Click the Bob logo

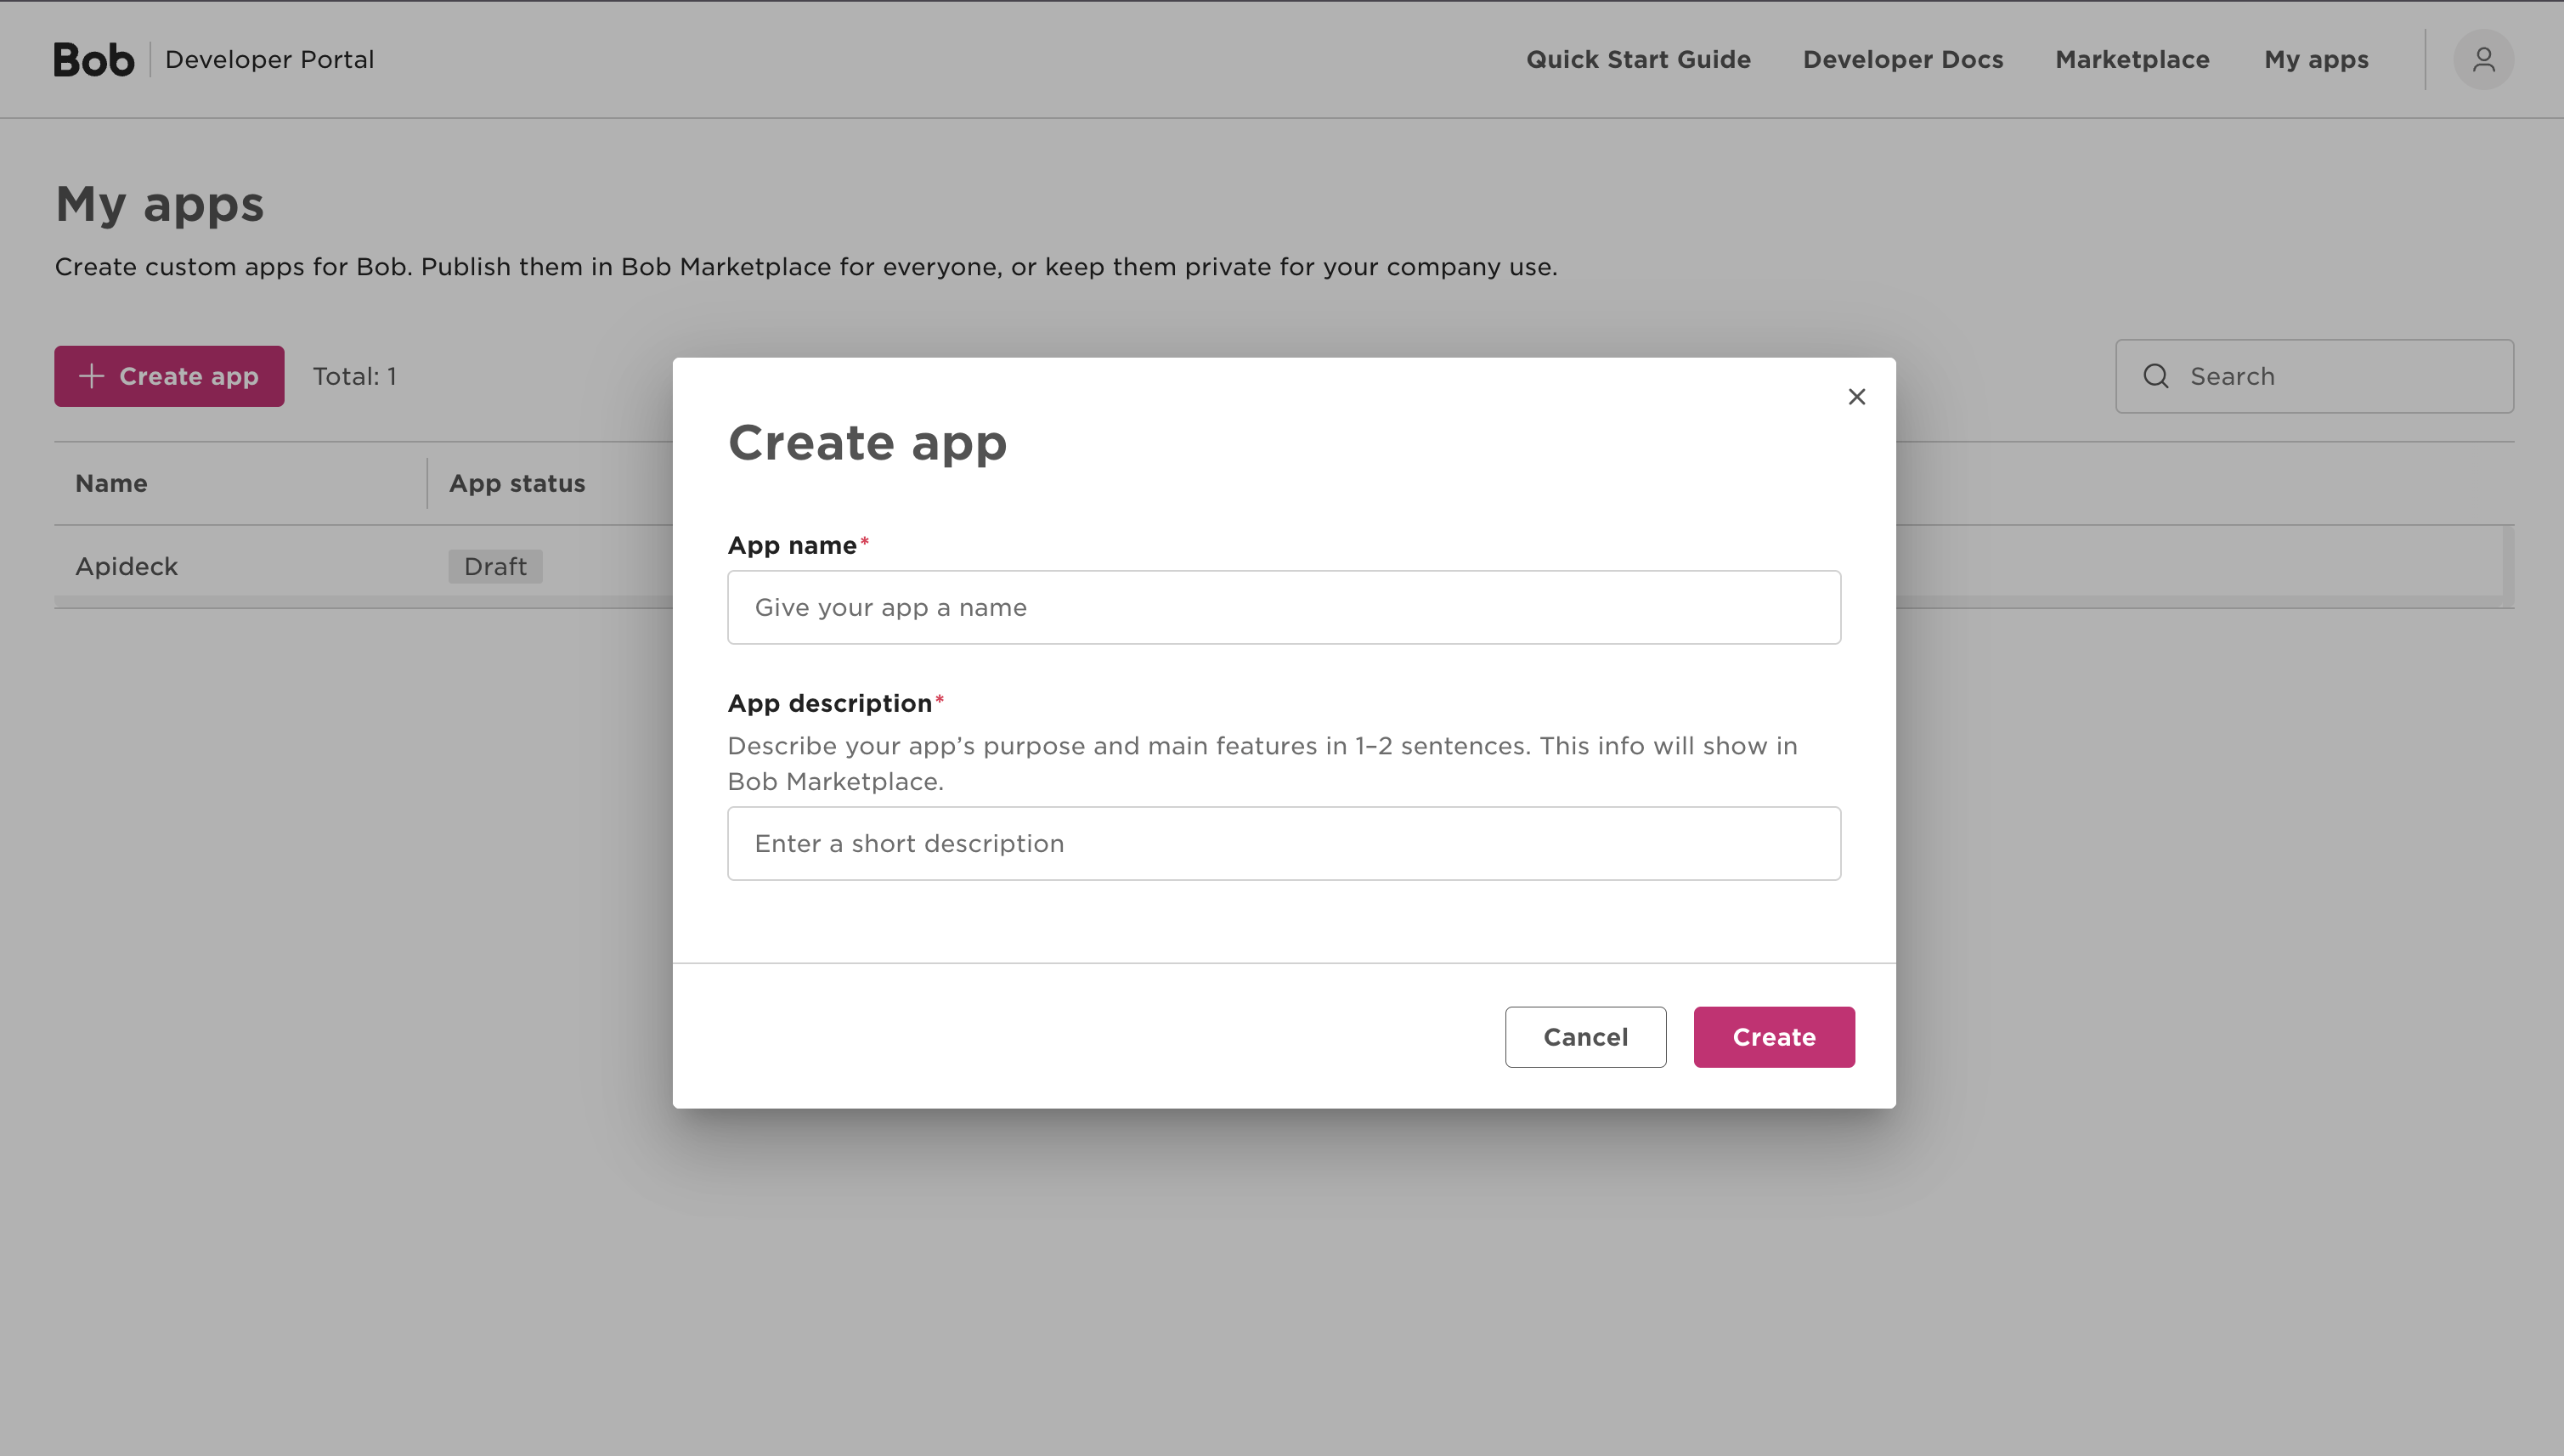tap(94, 60)
